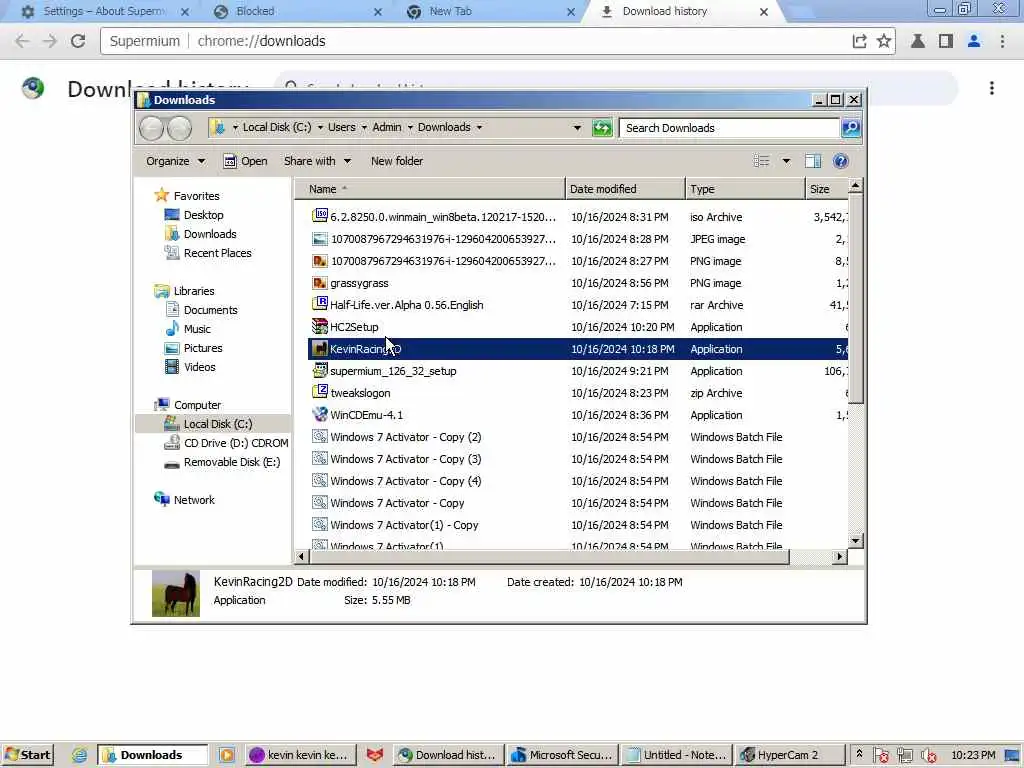Click the horizontal scrollbar right arrow
The height and width of the screenshot is (768, 1024).
point(840,557)
